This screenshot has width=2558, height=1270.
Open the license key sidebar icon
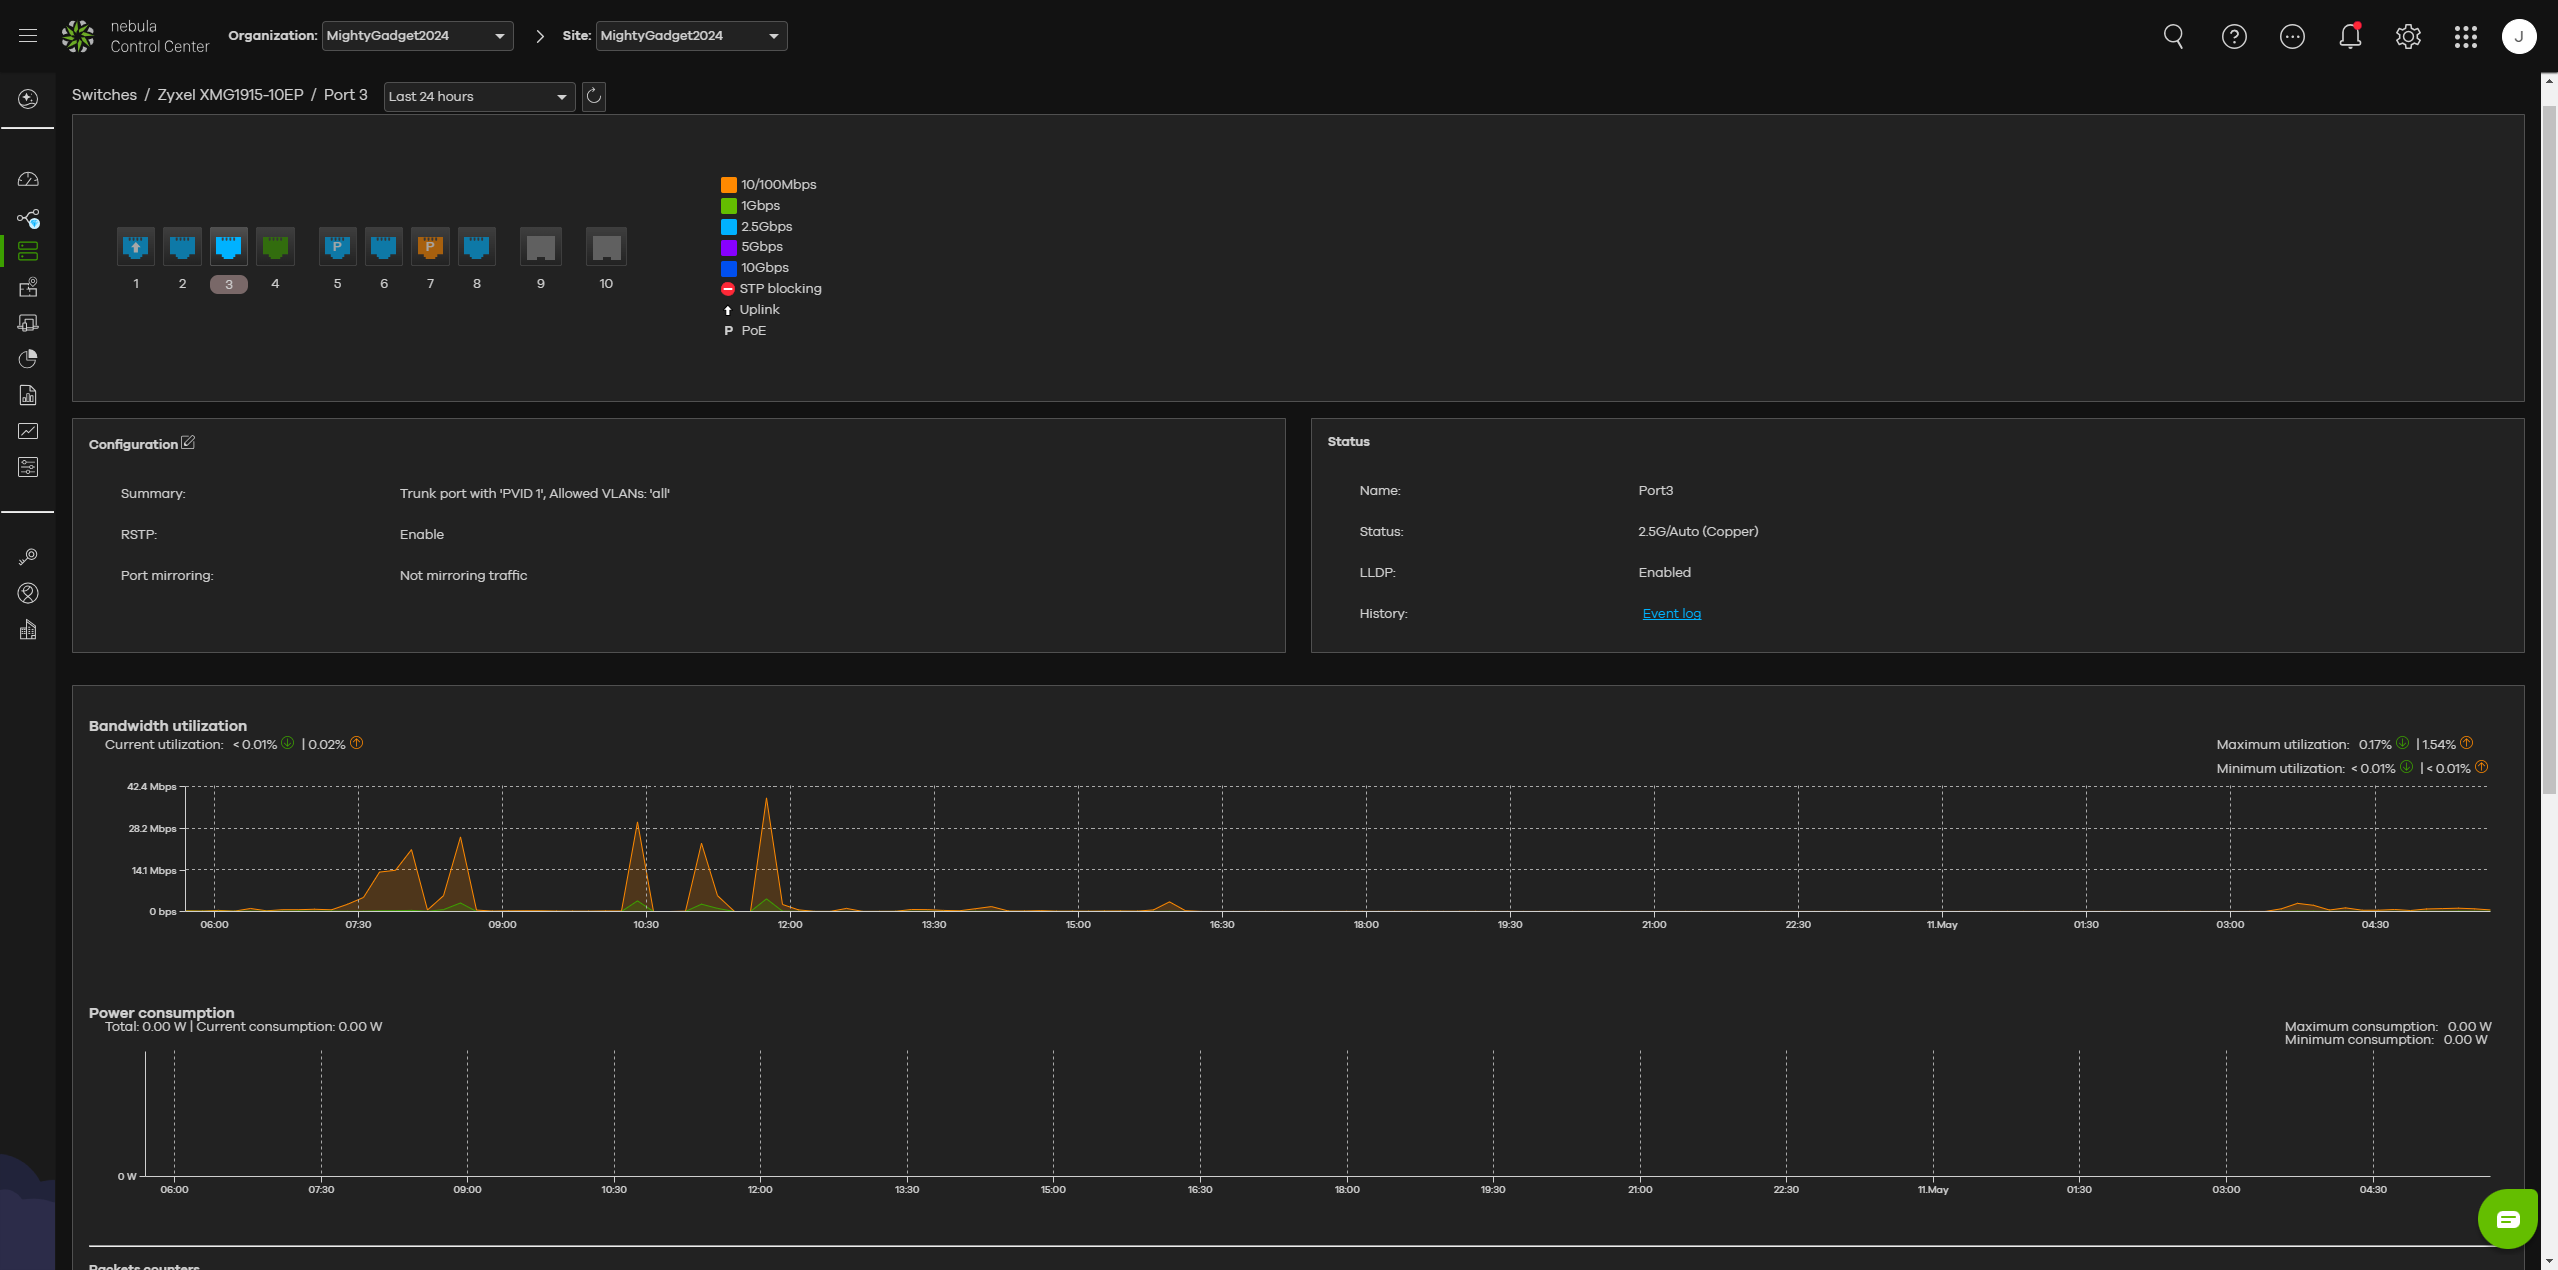pos(28,557)
